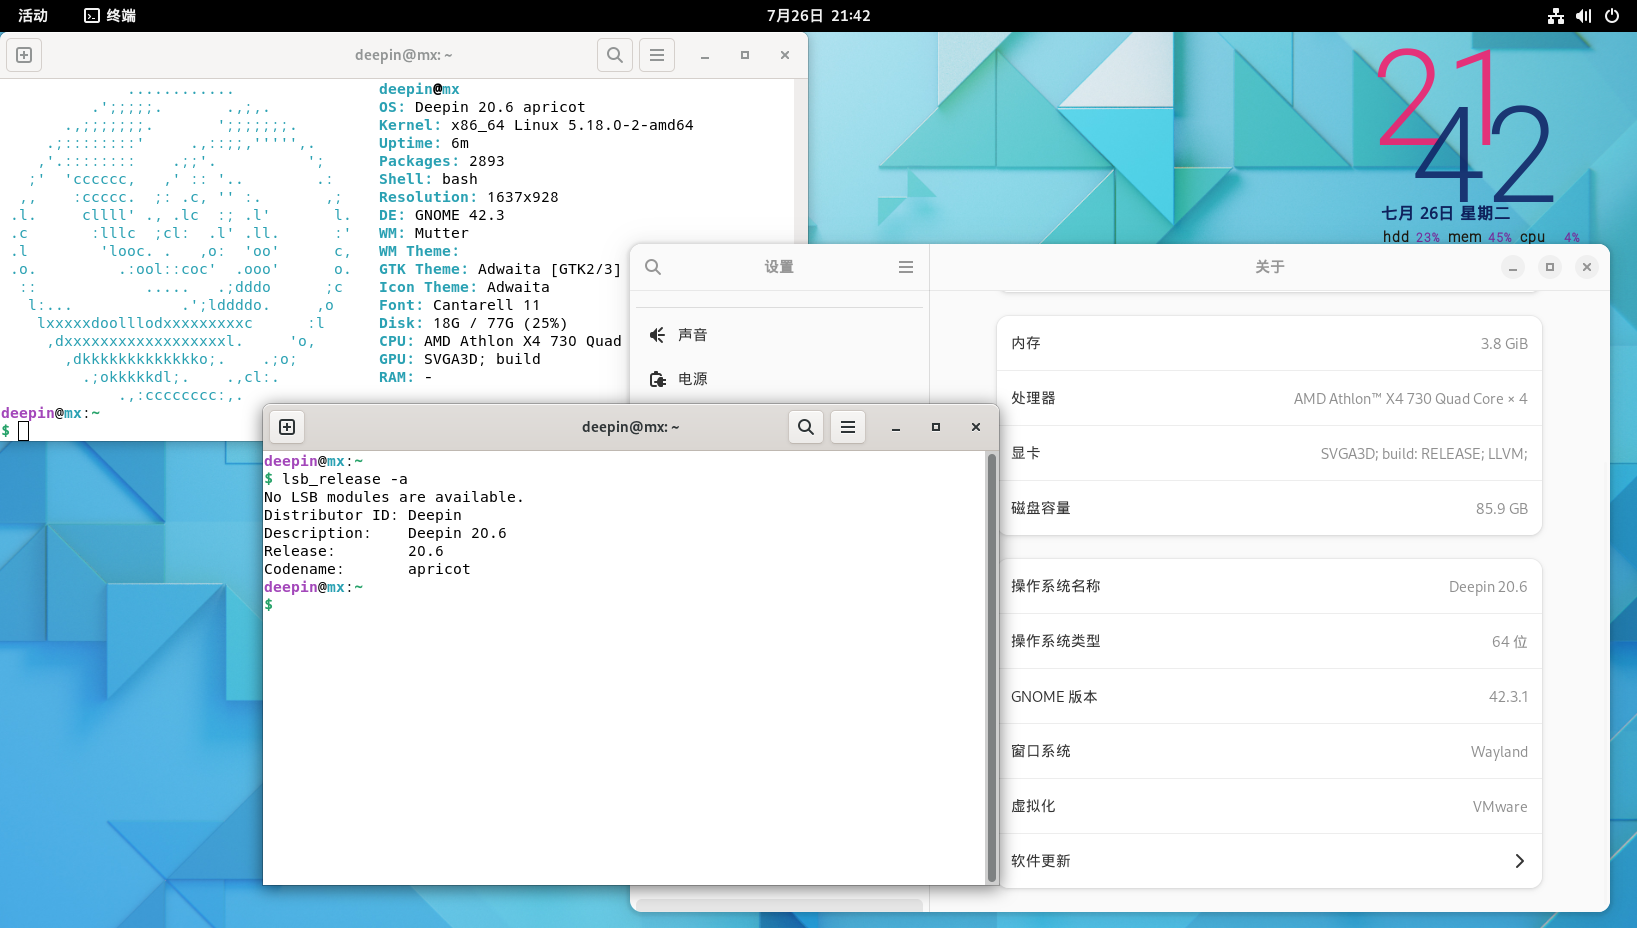The height and width of the screenshot is (928, 1637).
Task: Click search icon in front terminal window
Action: [806, 427]
